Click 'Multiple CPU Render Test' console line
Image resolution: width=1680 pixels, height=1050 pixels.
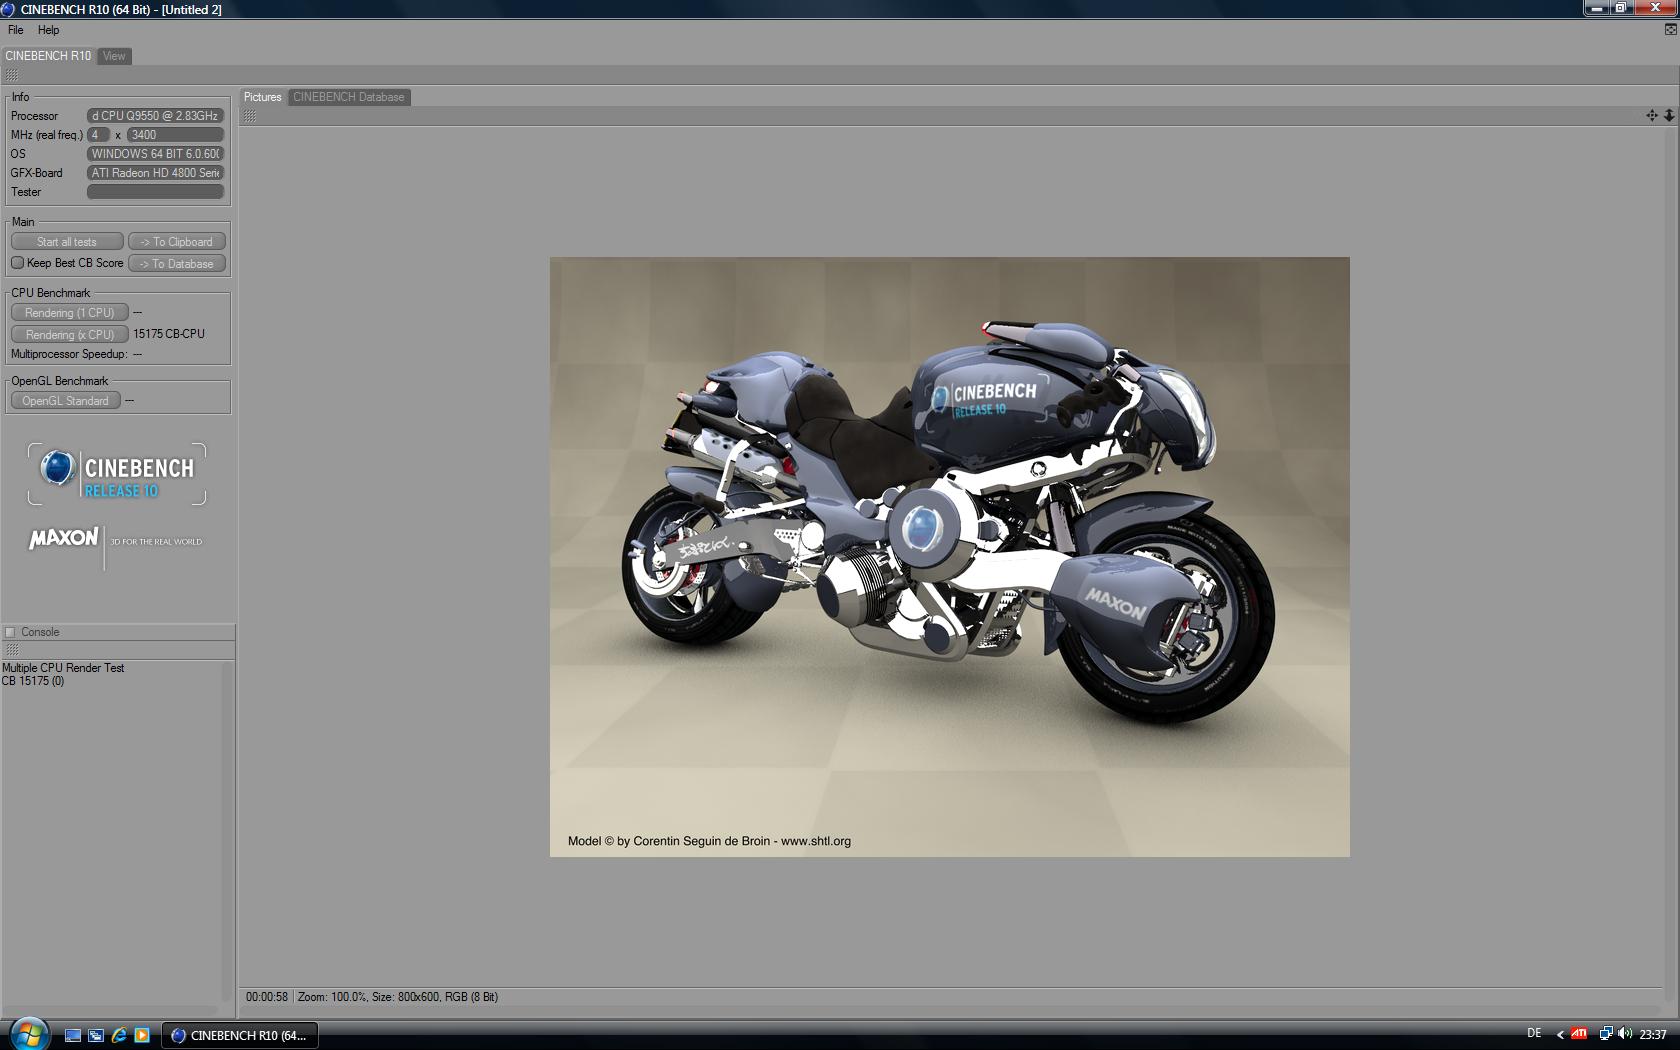(63, 668)
